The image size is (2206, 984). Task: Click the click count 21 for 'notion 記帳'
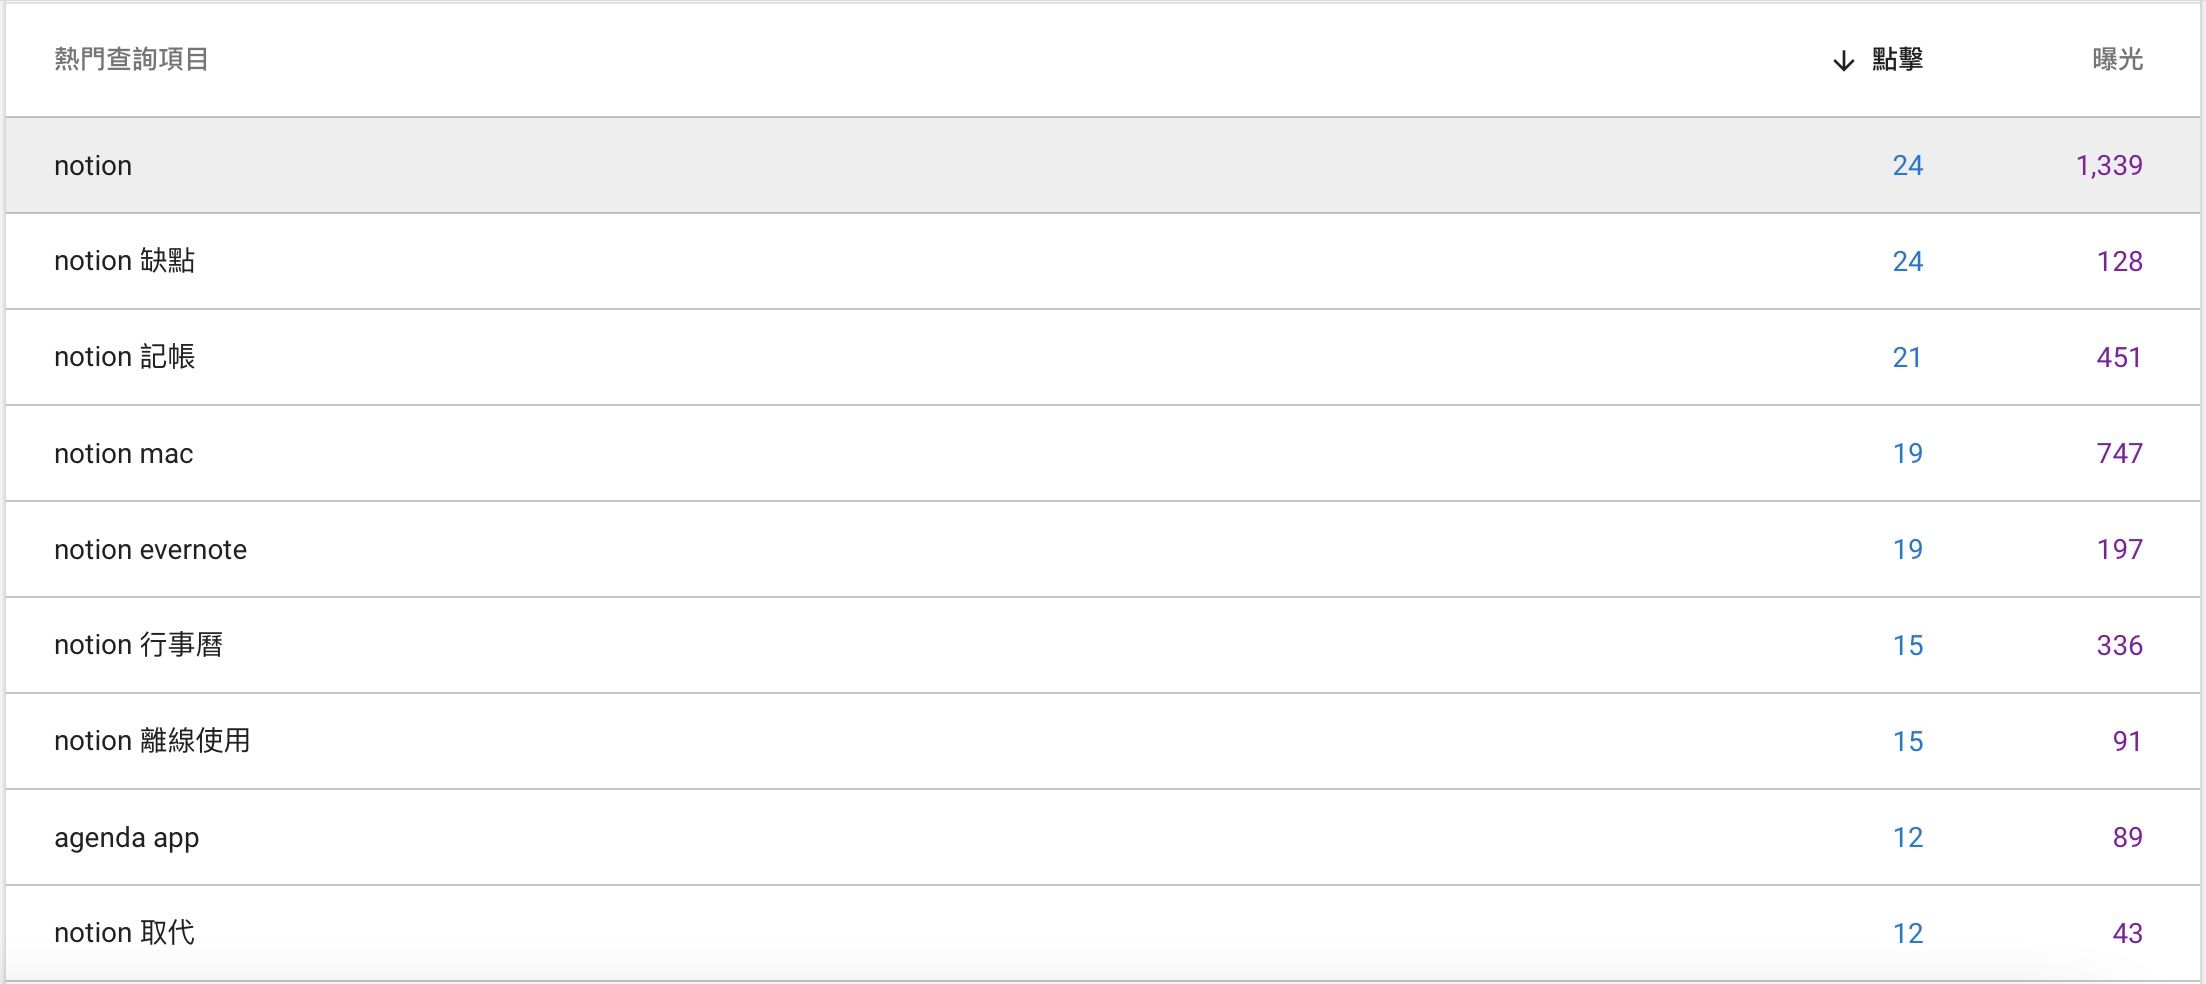tap(1908, 357)
